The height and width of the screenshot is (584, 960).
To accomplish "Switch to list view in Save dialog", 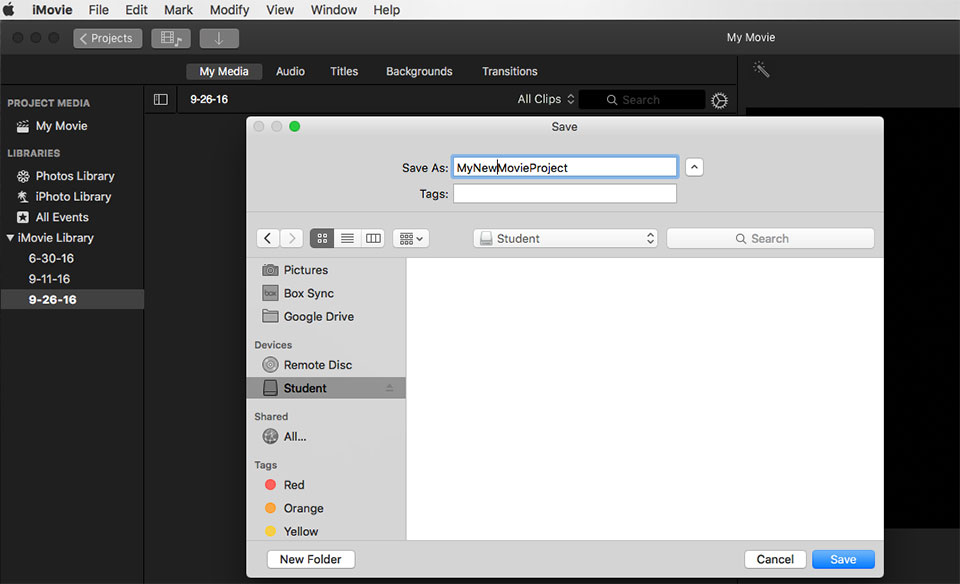I will 347,238.
